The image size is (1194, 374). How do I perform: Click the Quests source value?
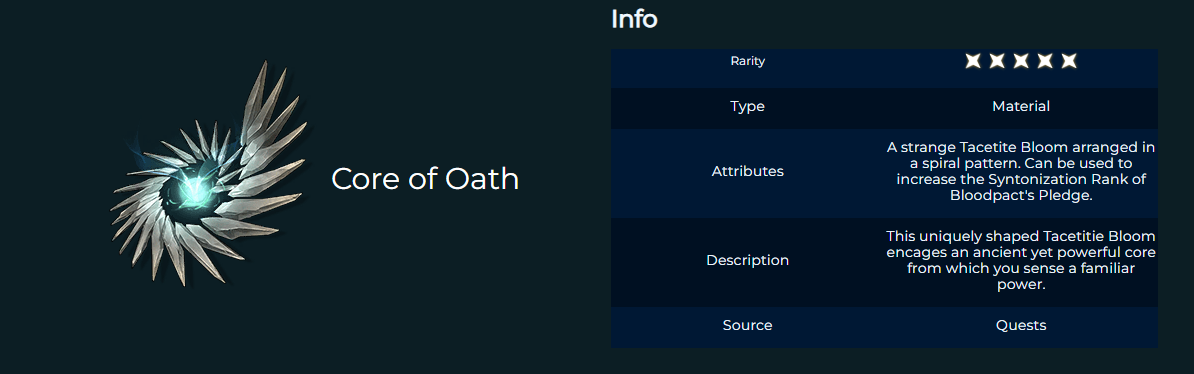point(1020,325)
